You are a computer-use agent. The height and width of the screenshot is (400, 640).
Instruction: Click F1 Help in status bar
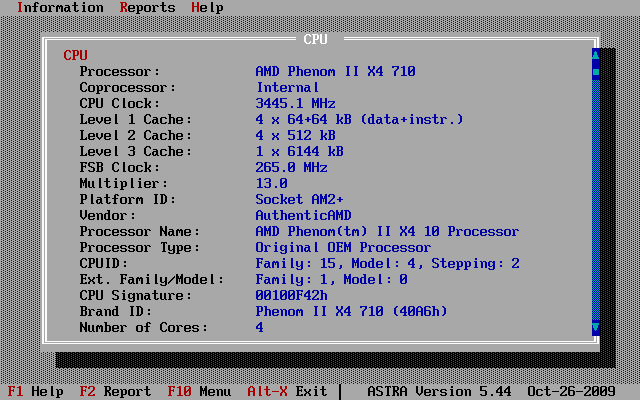tap(36, 391)
